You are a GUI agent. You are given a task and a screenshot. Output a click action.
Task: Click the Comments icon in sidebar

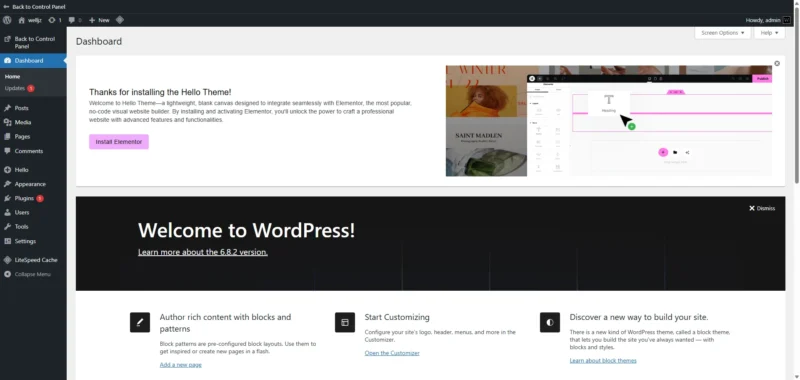point(7,151)
